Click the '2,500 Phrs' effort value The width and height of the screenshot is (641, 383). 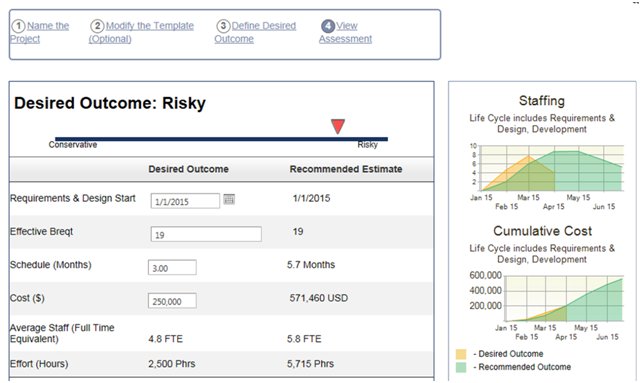click(172, 364)
